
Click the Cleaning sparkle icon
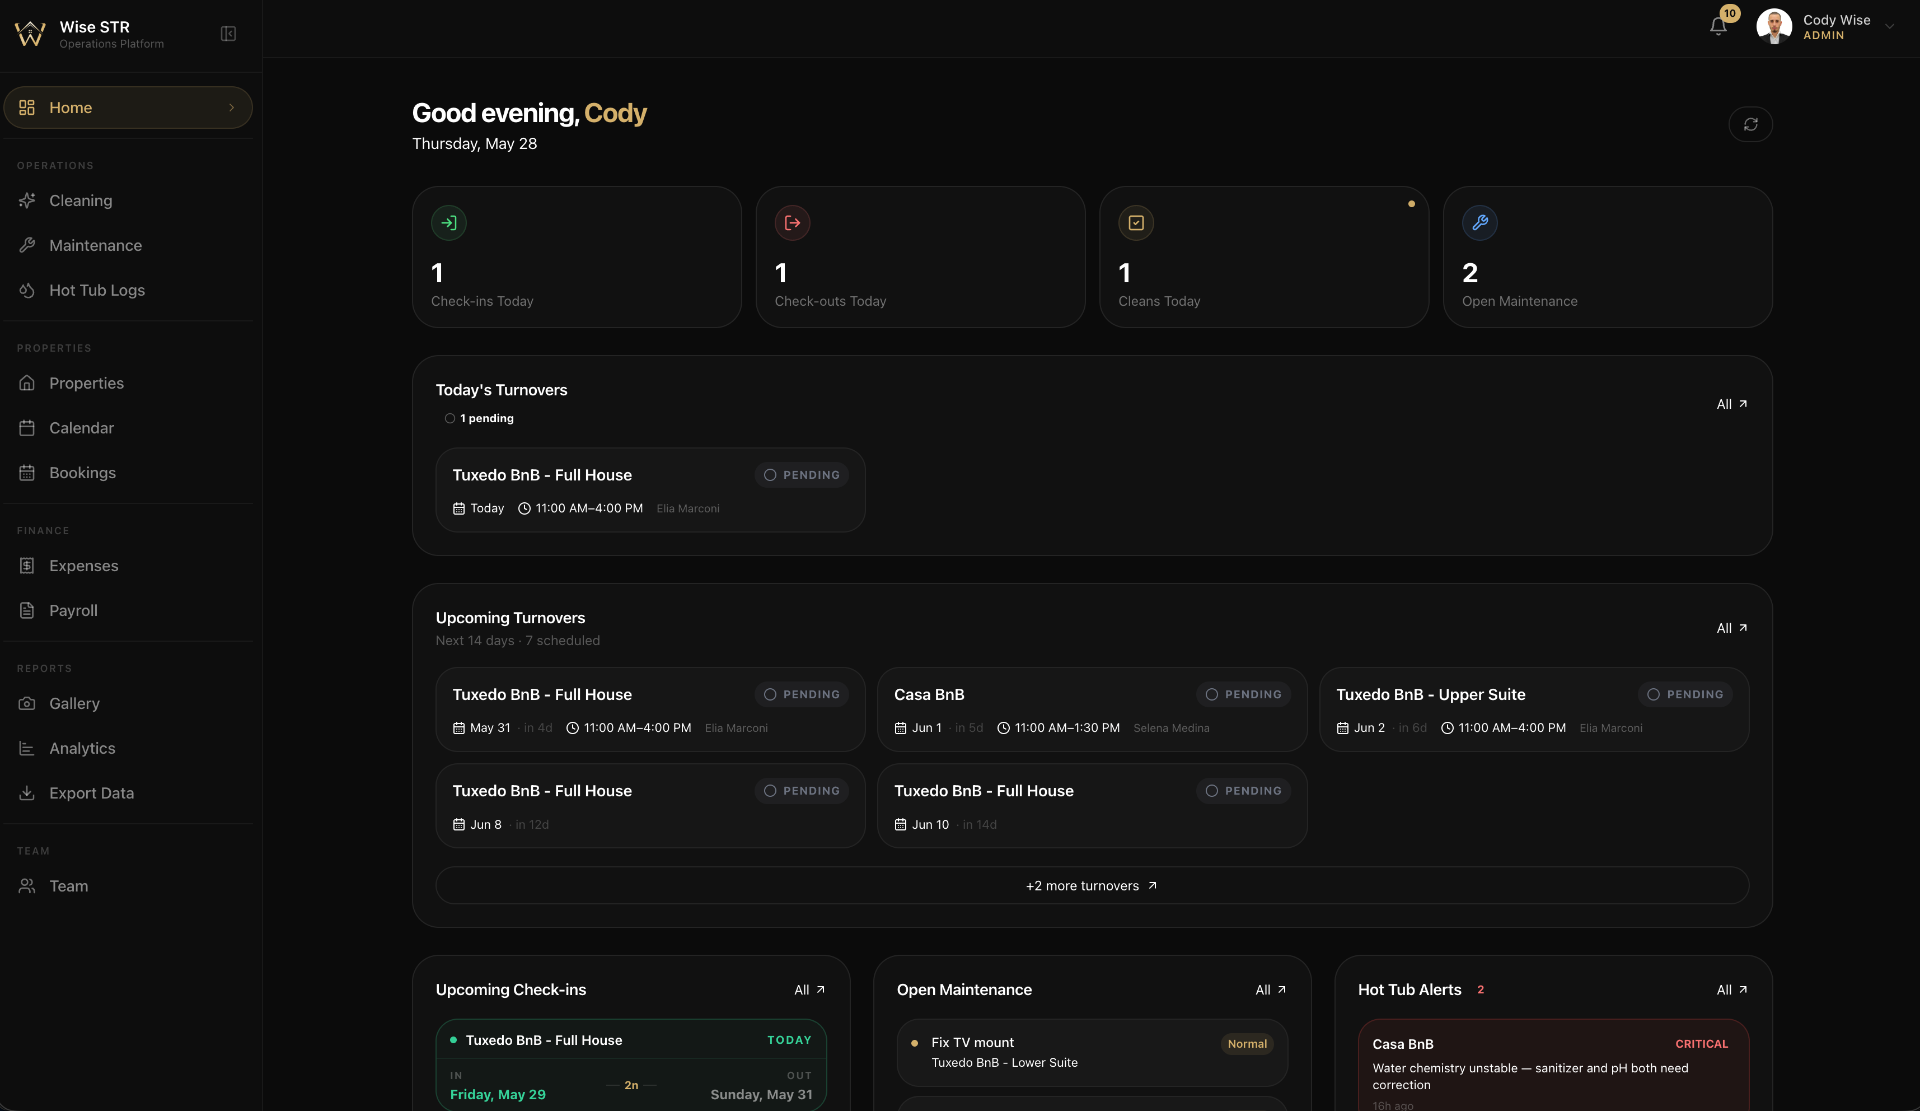pos(27,201)
